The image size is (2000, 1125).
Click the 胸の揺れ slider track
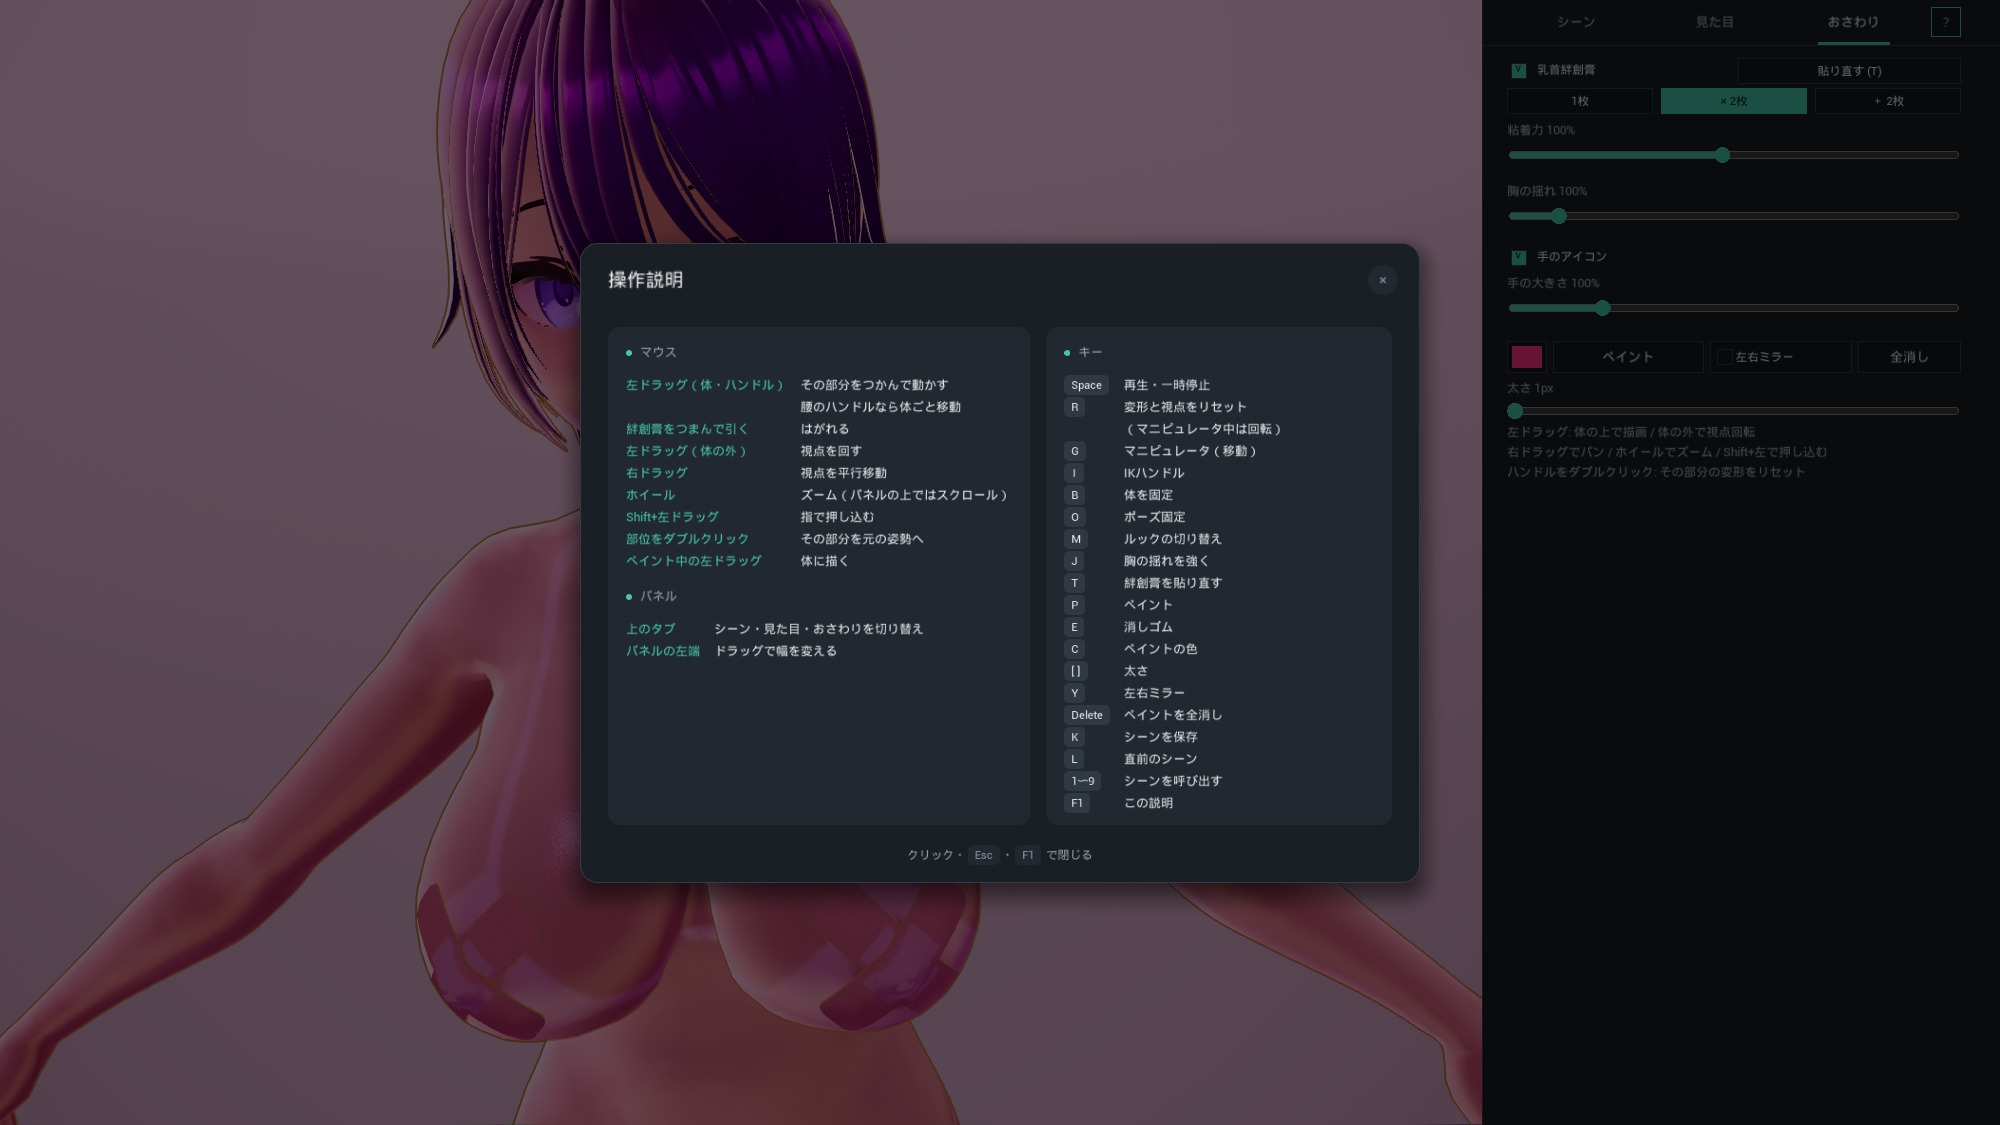click(1733, 216)
